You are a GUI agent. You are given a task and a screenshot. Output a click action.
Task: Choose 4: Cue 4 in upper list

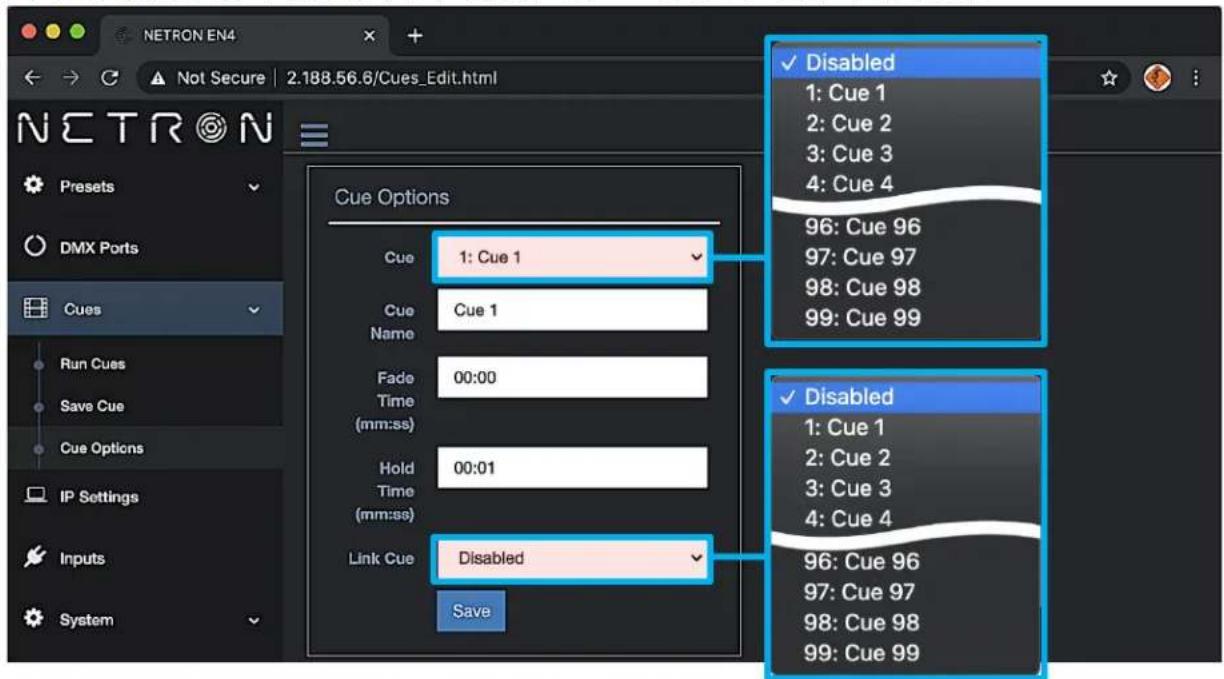pos(848,184)
